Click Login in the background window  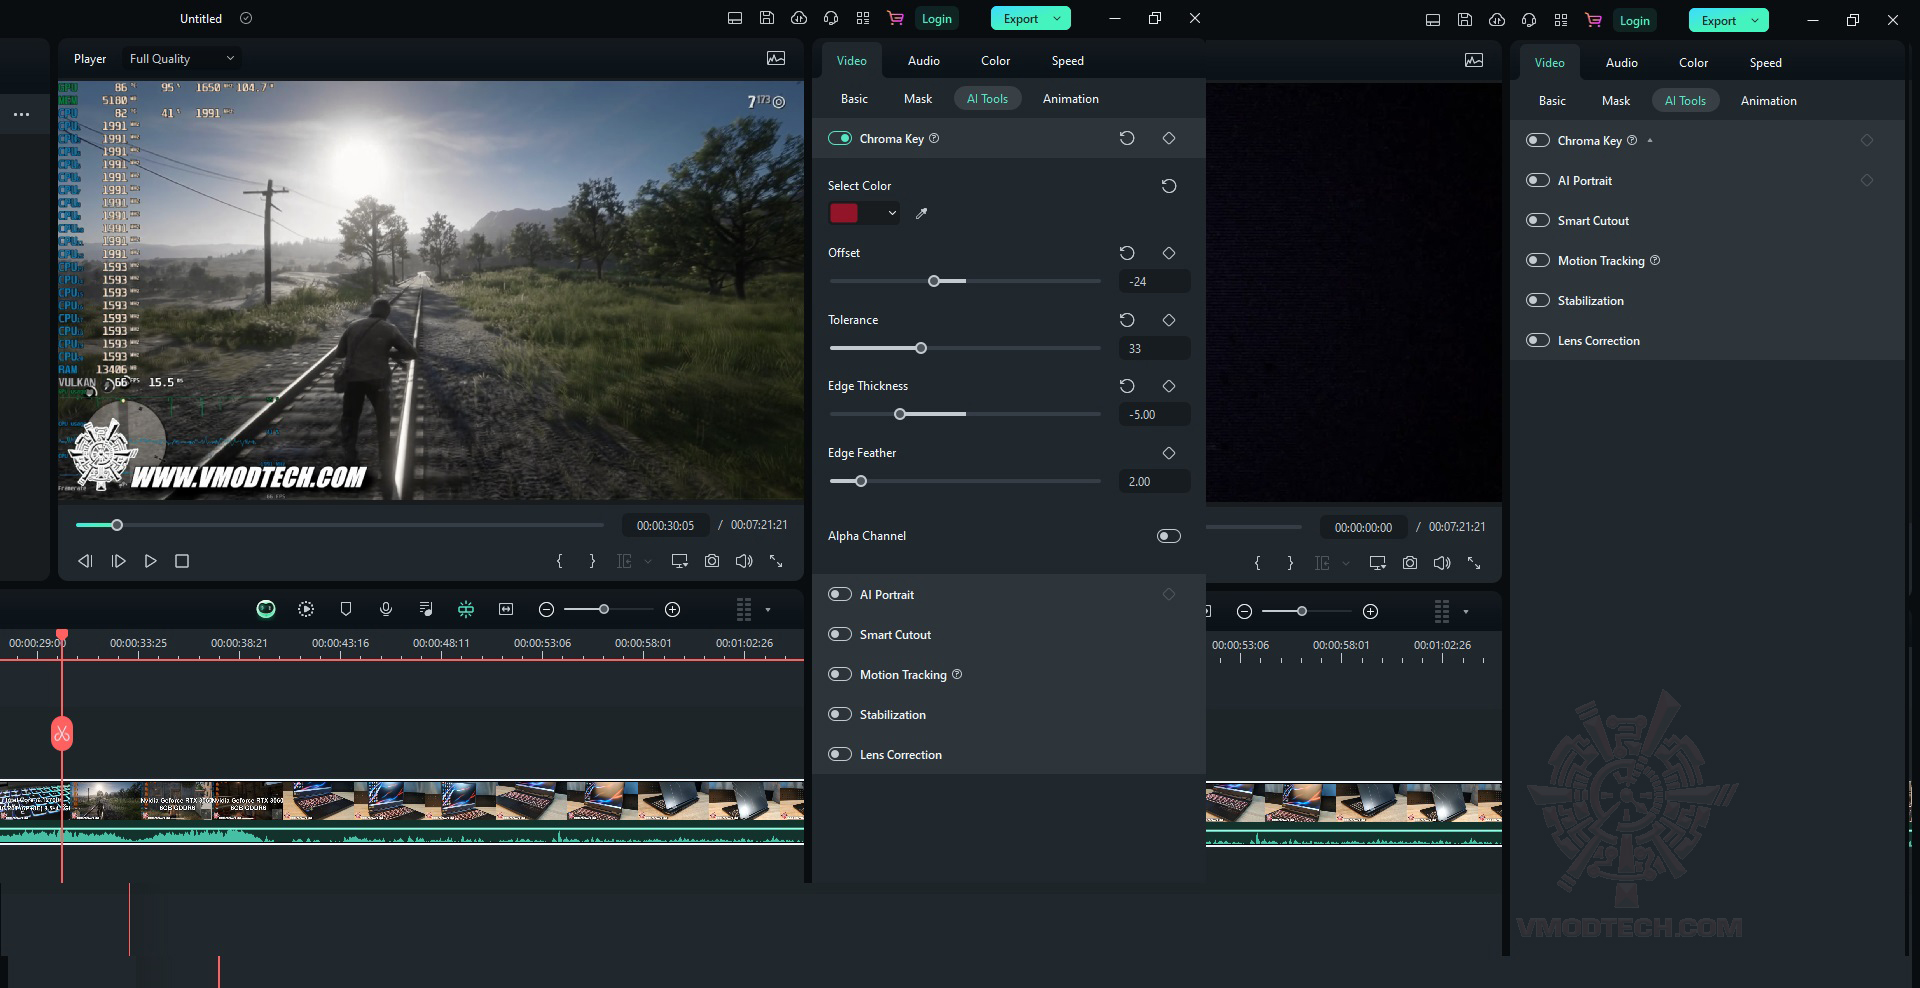(x=1635, y=20)
